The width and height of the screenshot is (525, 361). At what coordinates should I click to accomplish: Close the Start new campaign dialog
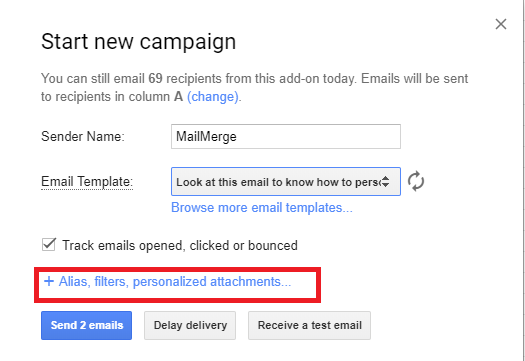click(501, 24)
